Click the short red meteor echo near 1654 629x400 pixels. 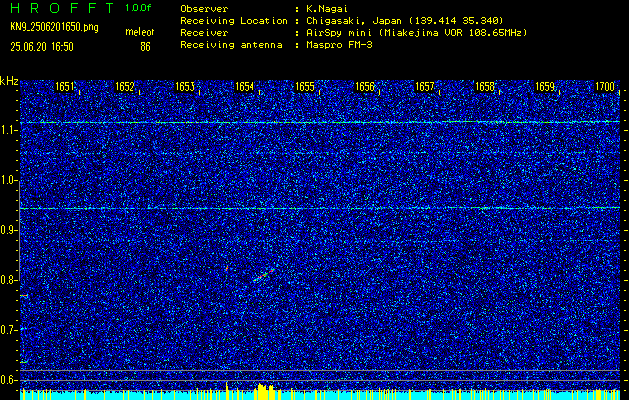tap(227, 268)
